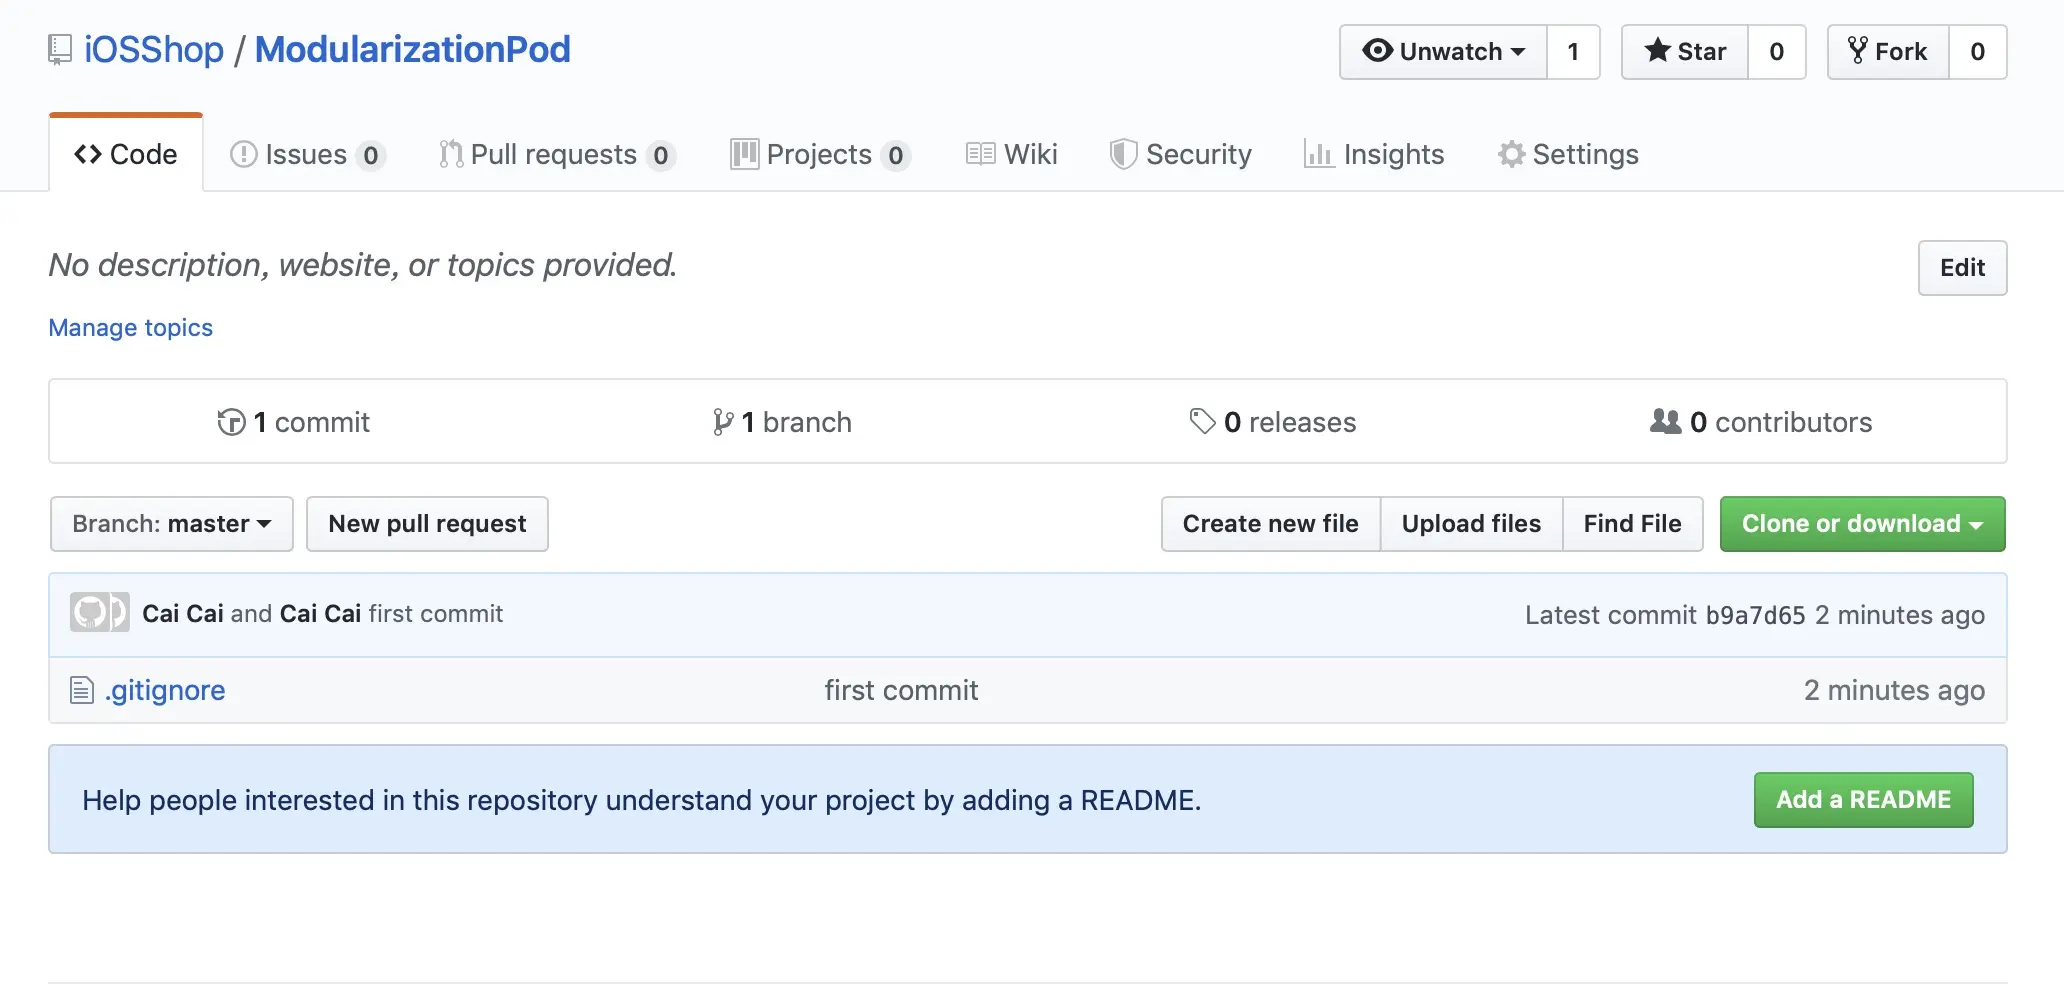The image size is (2064, 1006).
Task: Open the ModularizationPod repository link
Action: 412,49
